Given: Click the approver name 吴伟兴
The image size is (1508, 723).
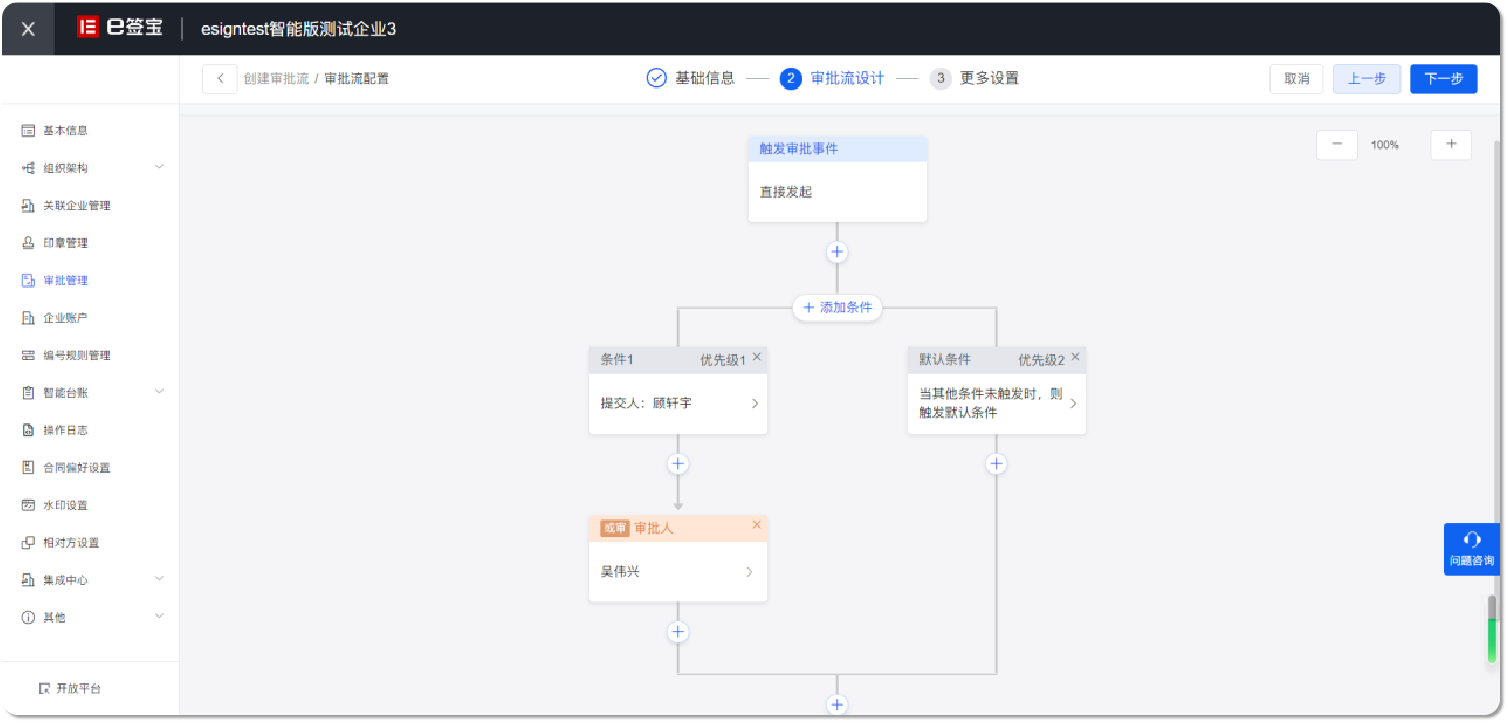Looking at the screenshot, I should coord(620,572).
